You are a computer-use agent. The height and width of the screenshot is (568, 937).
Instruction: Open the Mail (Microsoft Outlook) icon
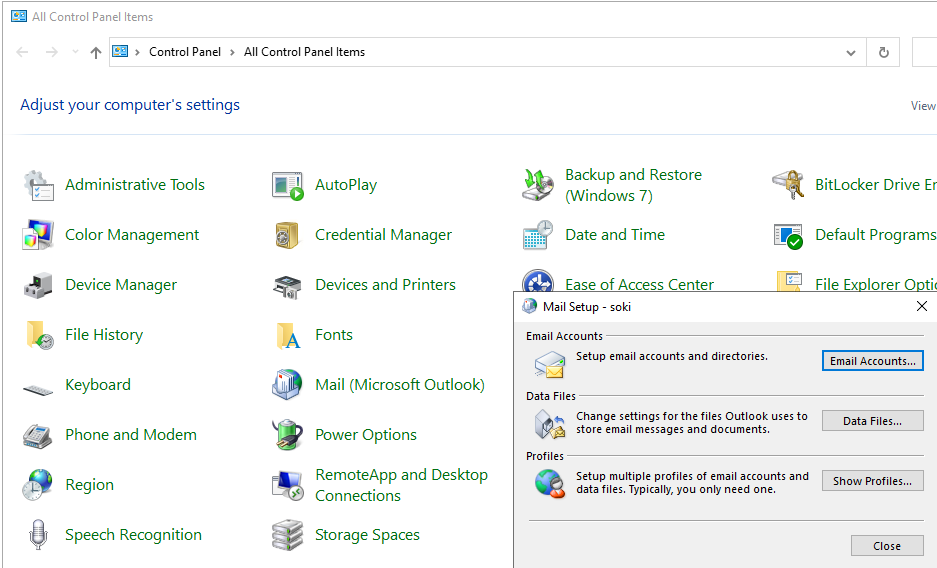tap(287, 385)
